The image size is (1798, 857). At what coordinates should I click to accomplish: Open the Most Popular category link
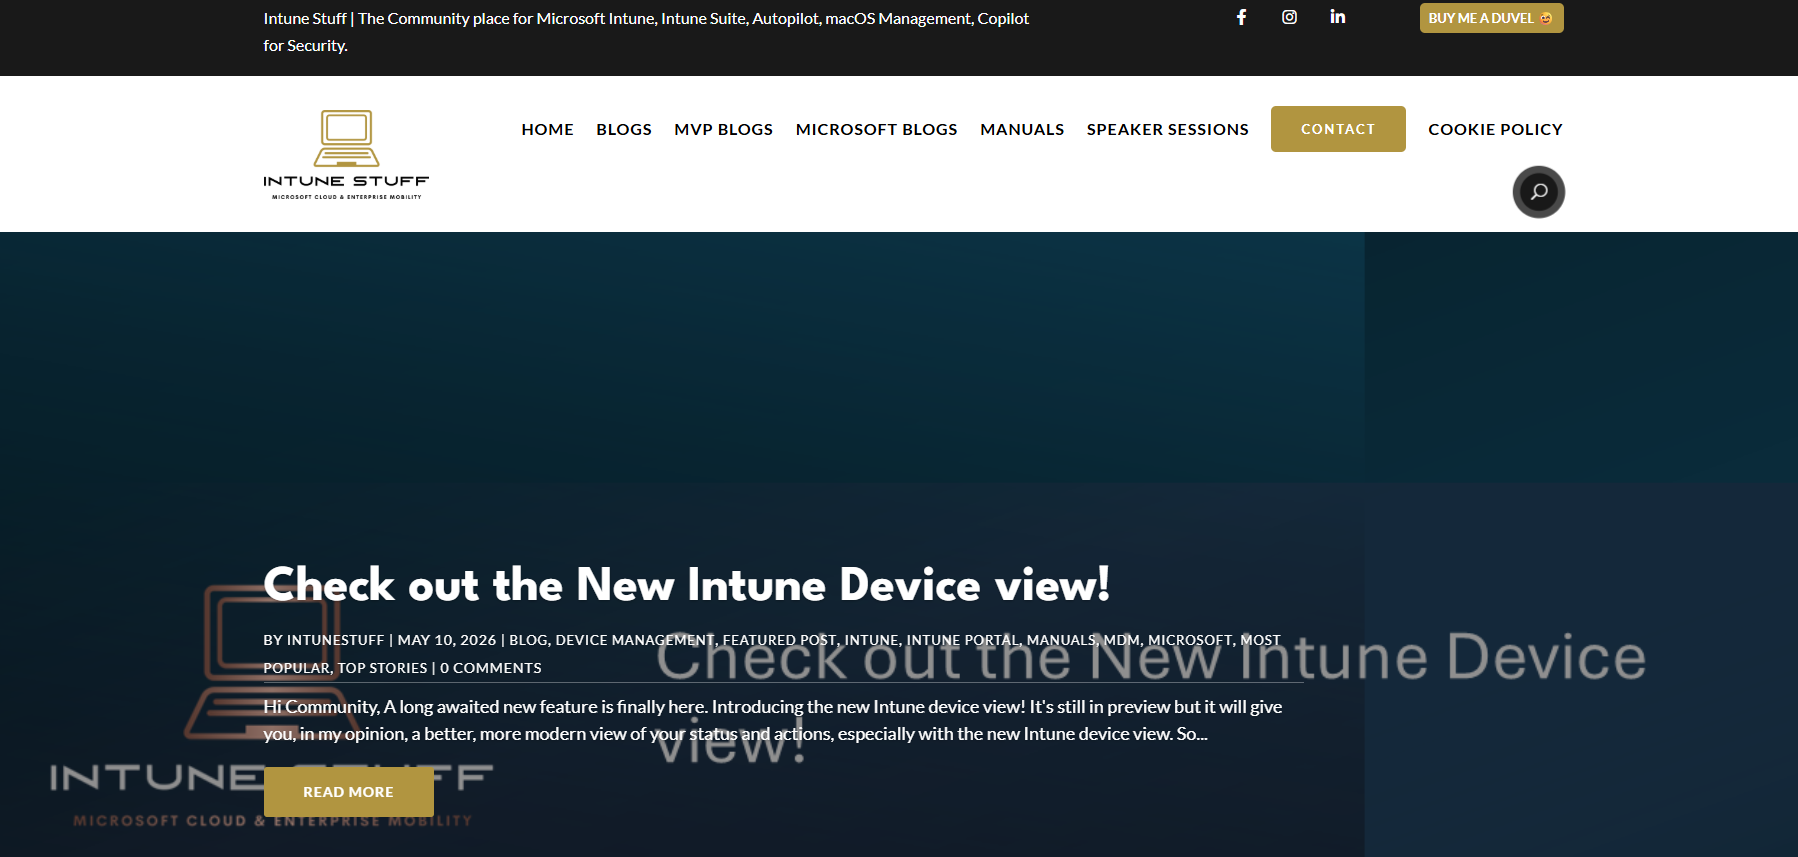(1260, 640)
